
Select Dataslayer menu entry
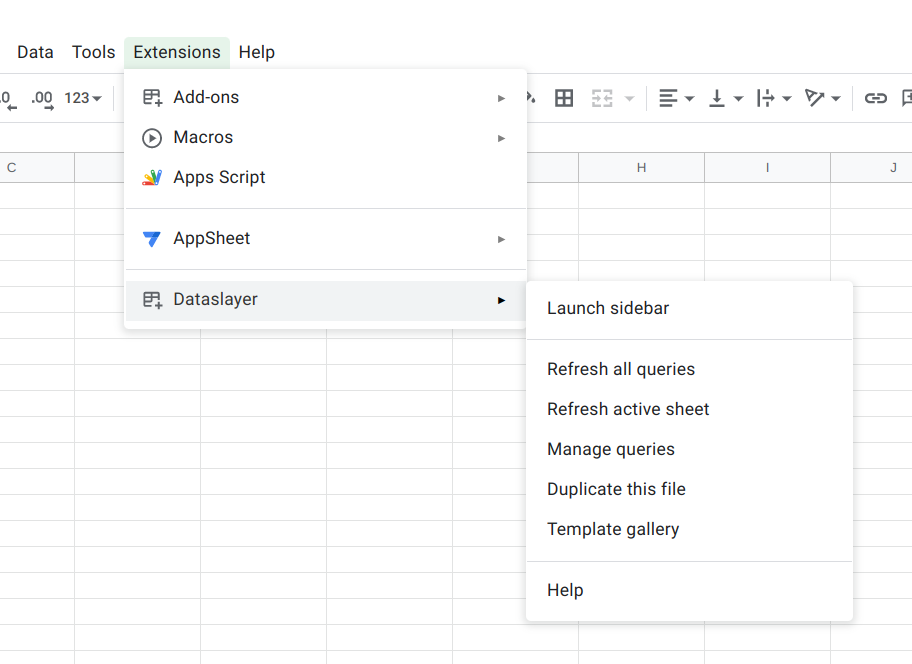[x=326, y=300]
